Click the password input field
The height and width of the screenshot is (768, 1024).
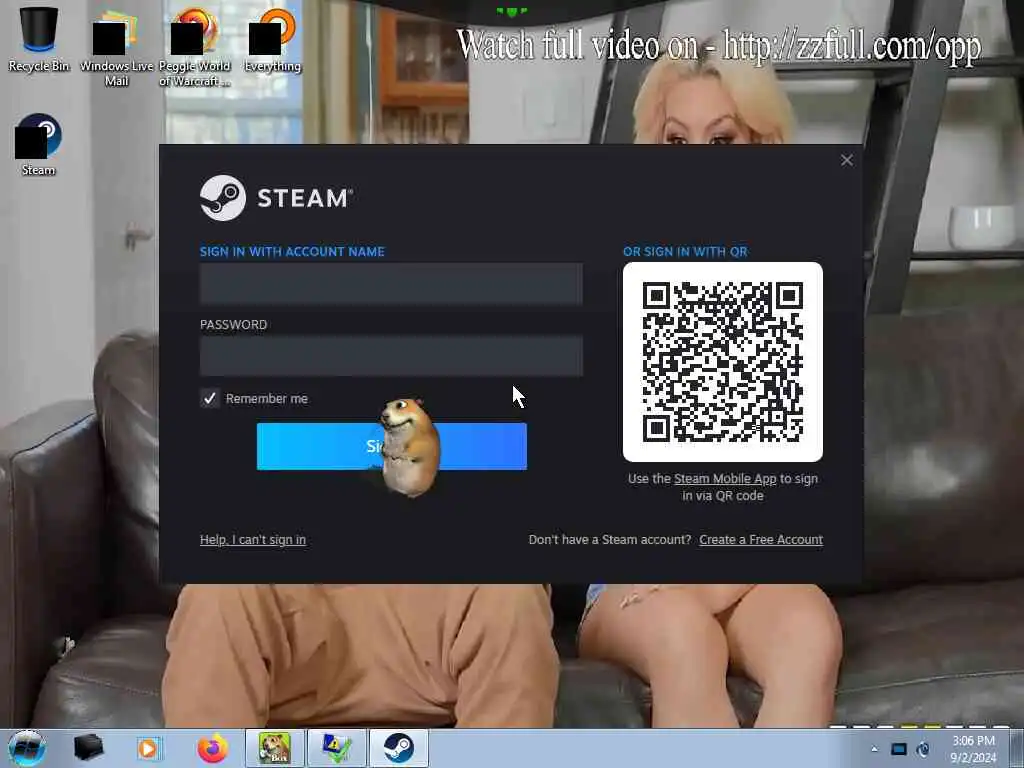click(x=391, y=356)
